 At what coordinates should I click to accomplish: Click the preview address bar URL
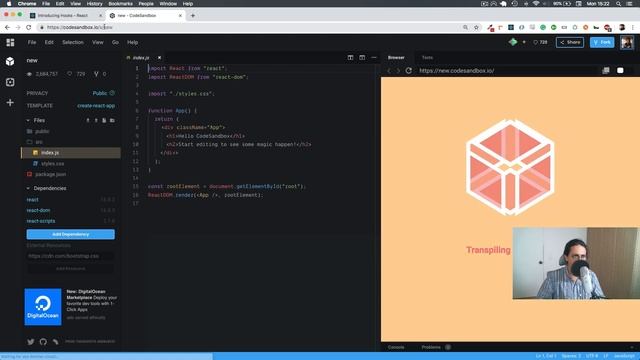456,71
